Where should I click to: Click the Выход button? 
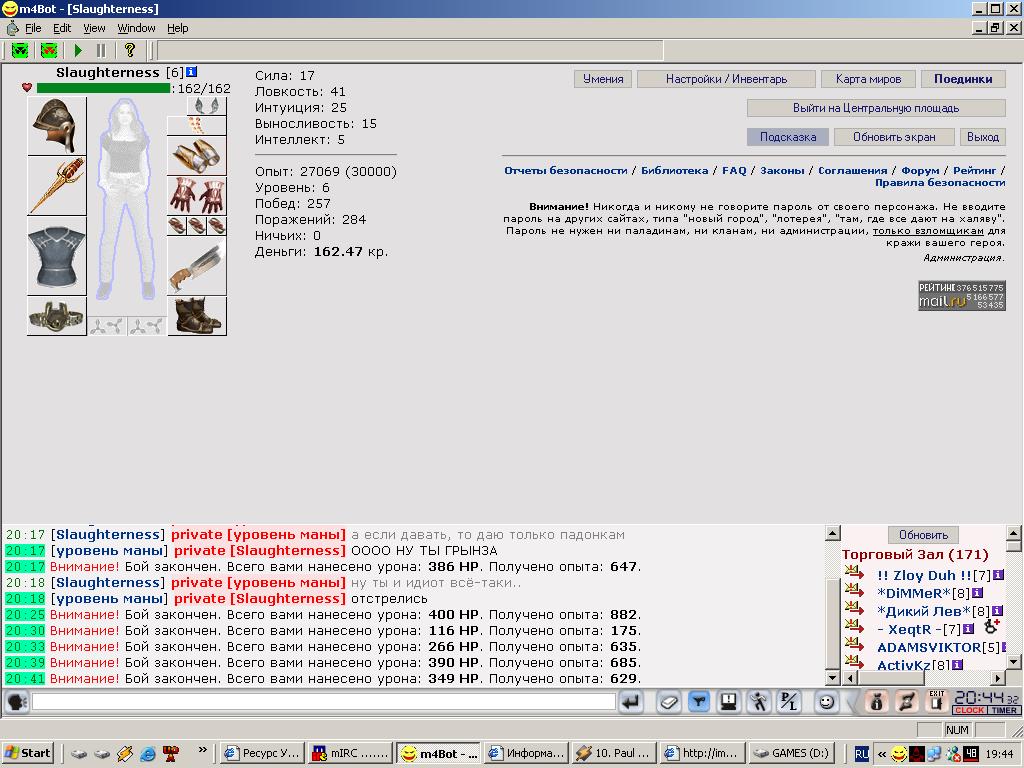983,137
